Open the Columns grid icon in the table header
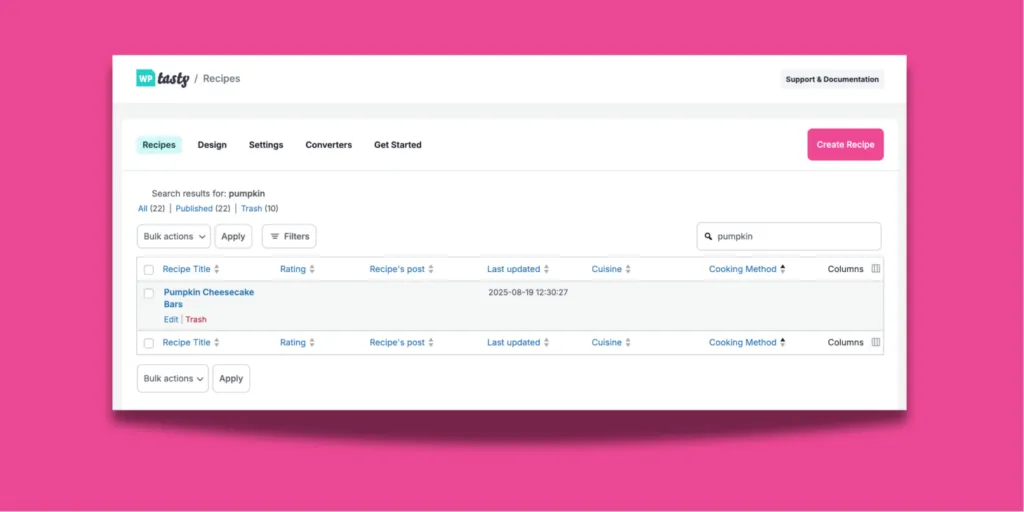This screenshot has height=512, width=1024. point(876,268)
